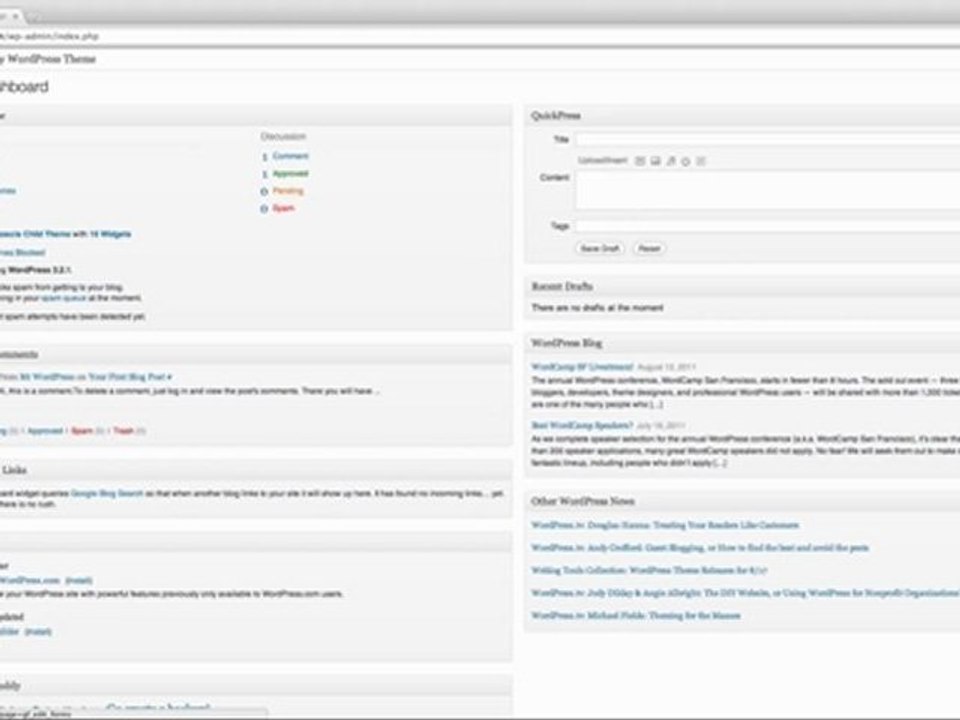
Task: Click the Add Video icon in QuickPress
Action: point(655,161)
